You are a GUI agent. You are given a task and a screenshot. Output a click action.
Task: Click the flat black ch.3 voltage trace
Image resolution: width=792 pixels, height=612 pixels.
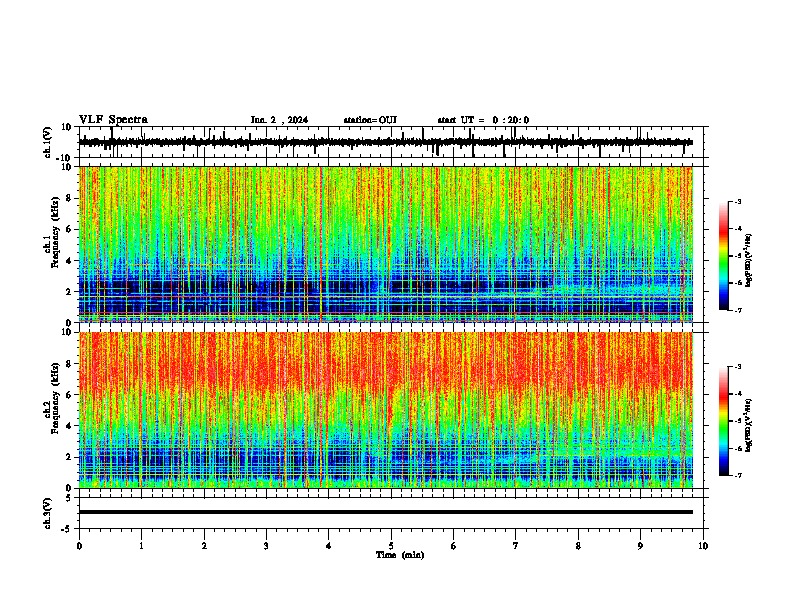(x=385, y=512)
